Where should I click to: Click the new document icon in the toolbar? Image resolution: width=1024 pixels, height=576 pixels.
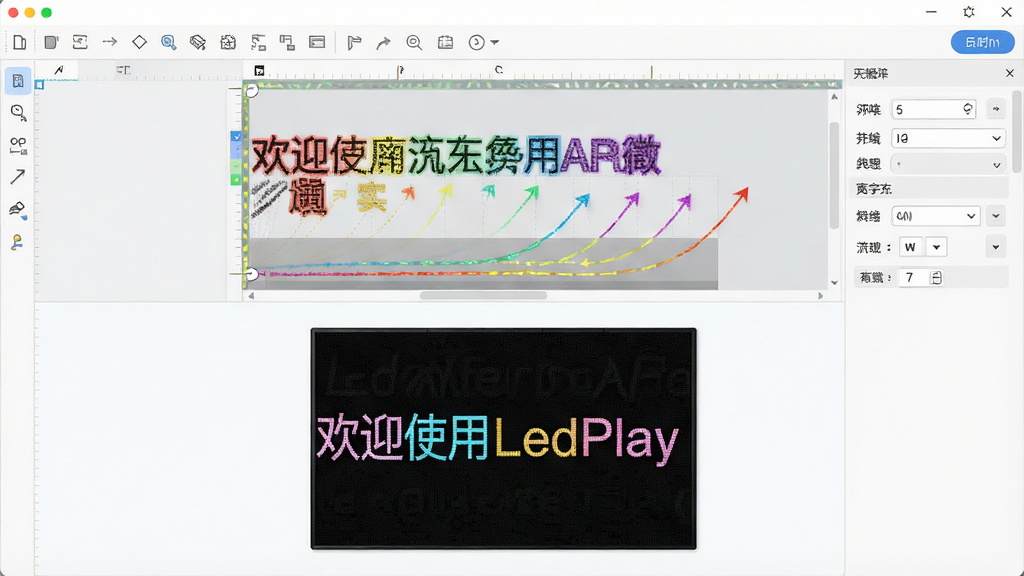(20, 42)
